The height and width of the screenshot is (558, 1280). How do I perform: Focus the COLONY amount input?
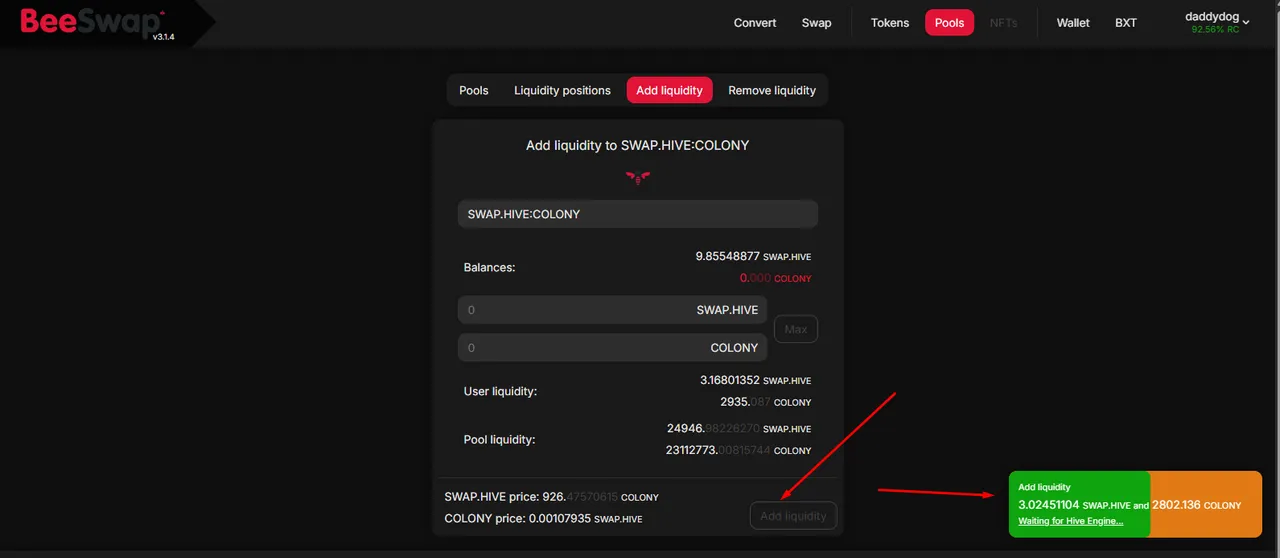pyautogui.click(x=612, y=348)
